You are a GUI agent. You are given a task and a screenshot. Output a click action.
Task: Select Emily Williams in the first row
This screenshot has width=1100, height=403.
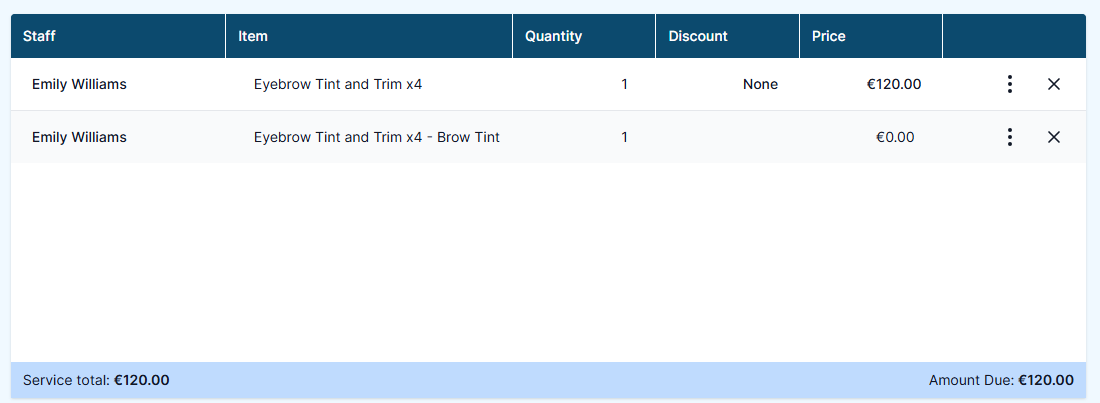coord(79,84)
